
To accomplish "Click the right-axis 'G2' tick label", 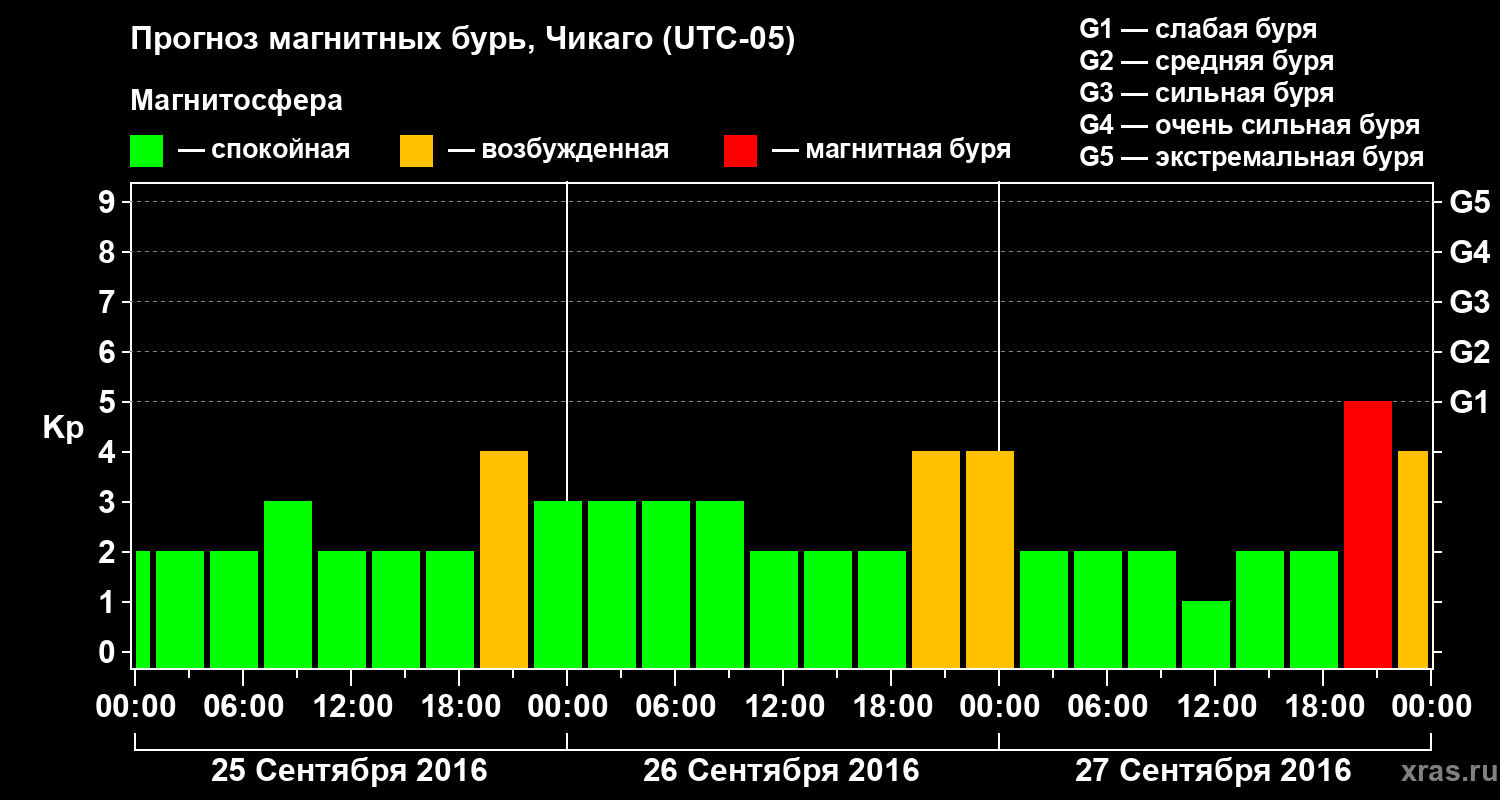I will point(1469,352).
